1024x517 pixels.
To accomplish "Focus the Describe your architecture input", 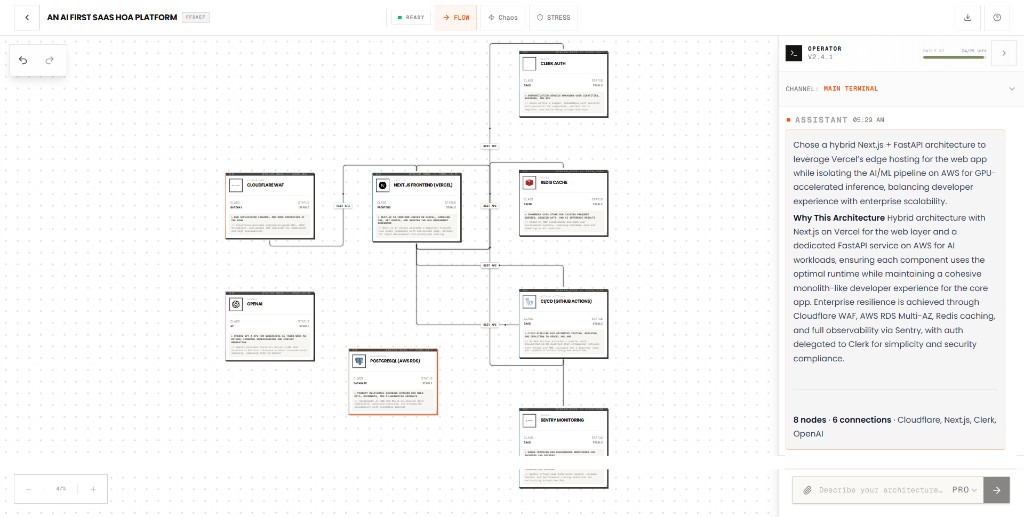I will (x=880, y=490).
